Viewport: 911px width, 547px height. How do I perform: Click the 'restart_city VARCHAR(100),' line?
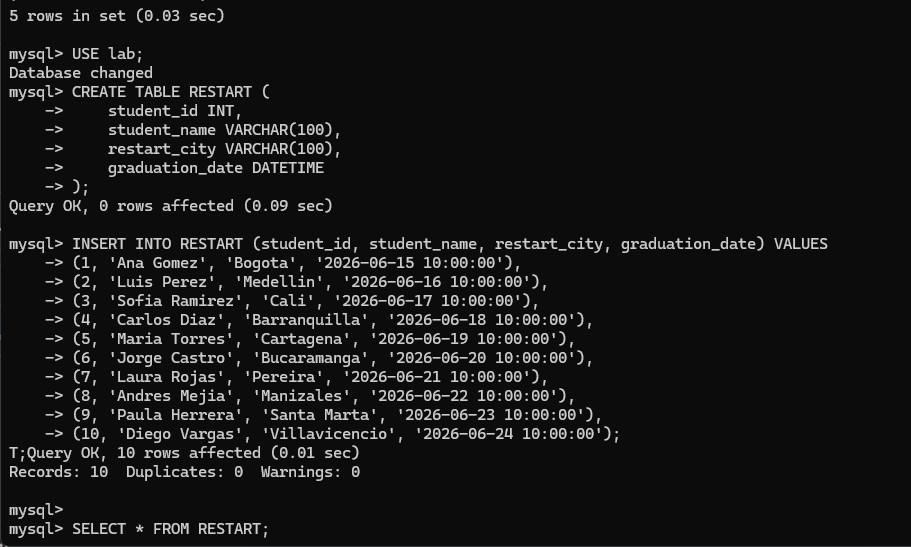(224, 149)
